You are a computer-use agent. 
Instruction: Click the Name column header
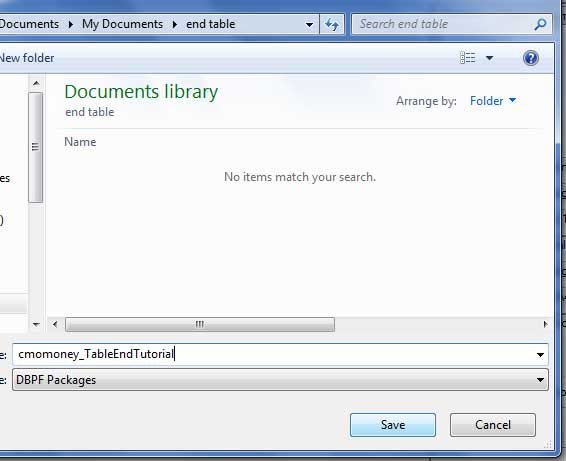point(80,142)
